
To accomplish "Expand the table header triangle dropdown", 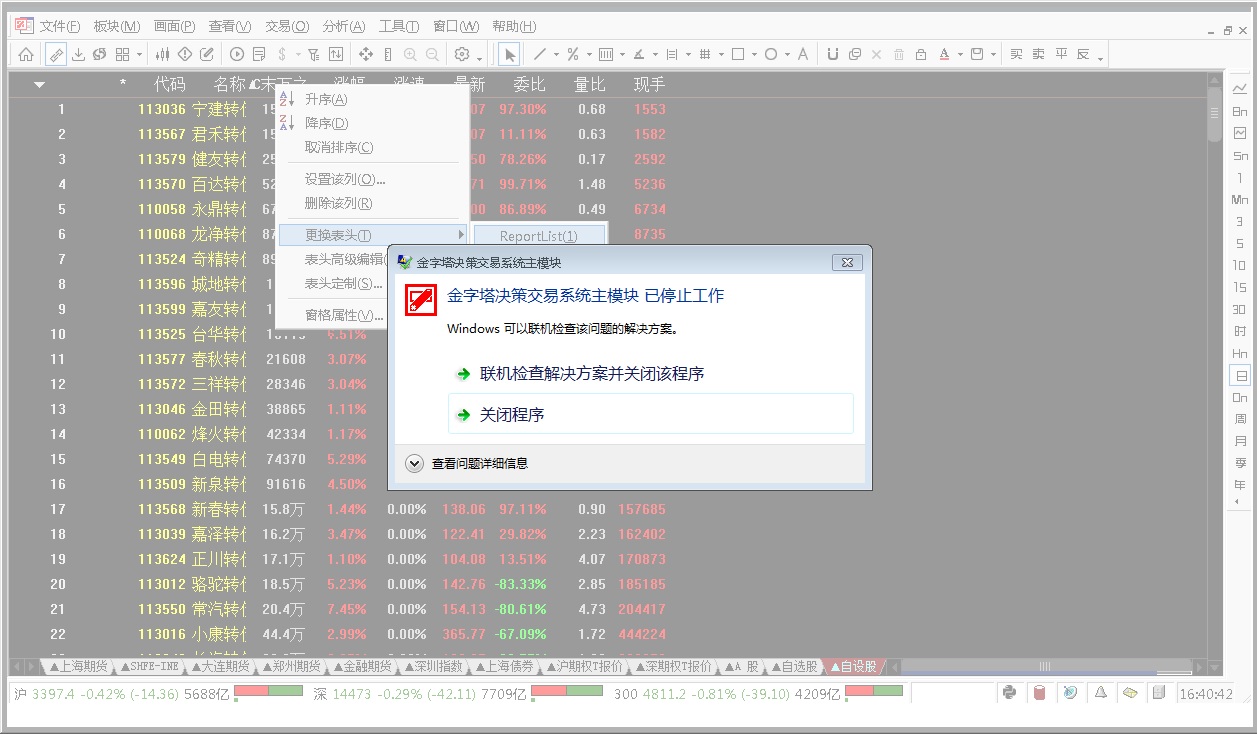I will coord(39,85).
